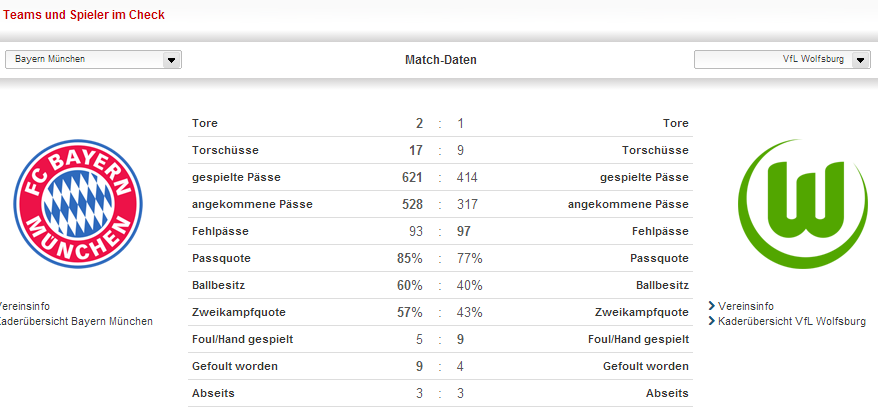Click the right Abseits row label
The height and width of the screenshot is (413, 878).
667,393
